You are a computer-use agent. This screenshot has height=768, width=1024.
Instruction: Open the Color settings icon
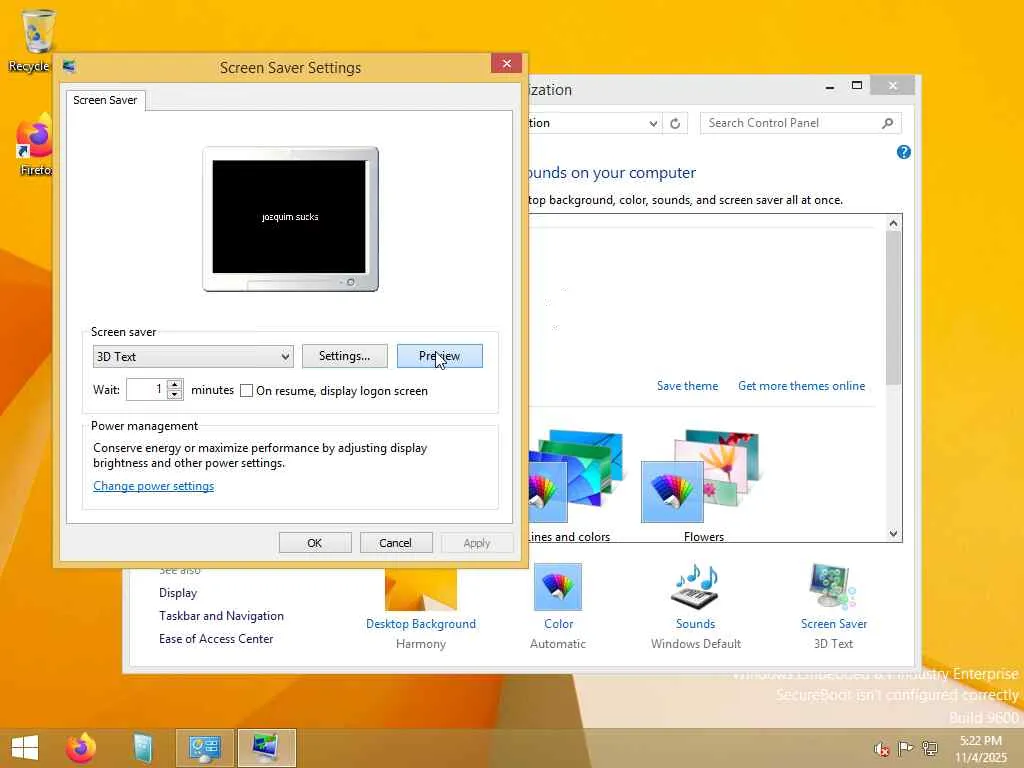(x=558, y=586)
